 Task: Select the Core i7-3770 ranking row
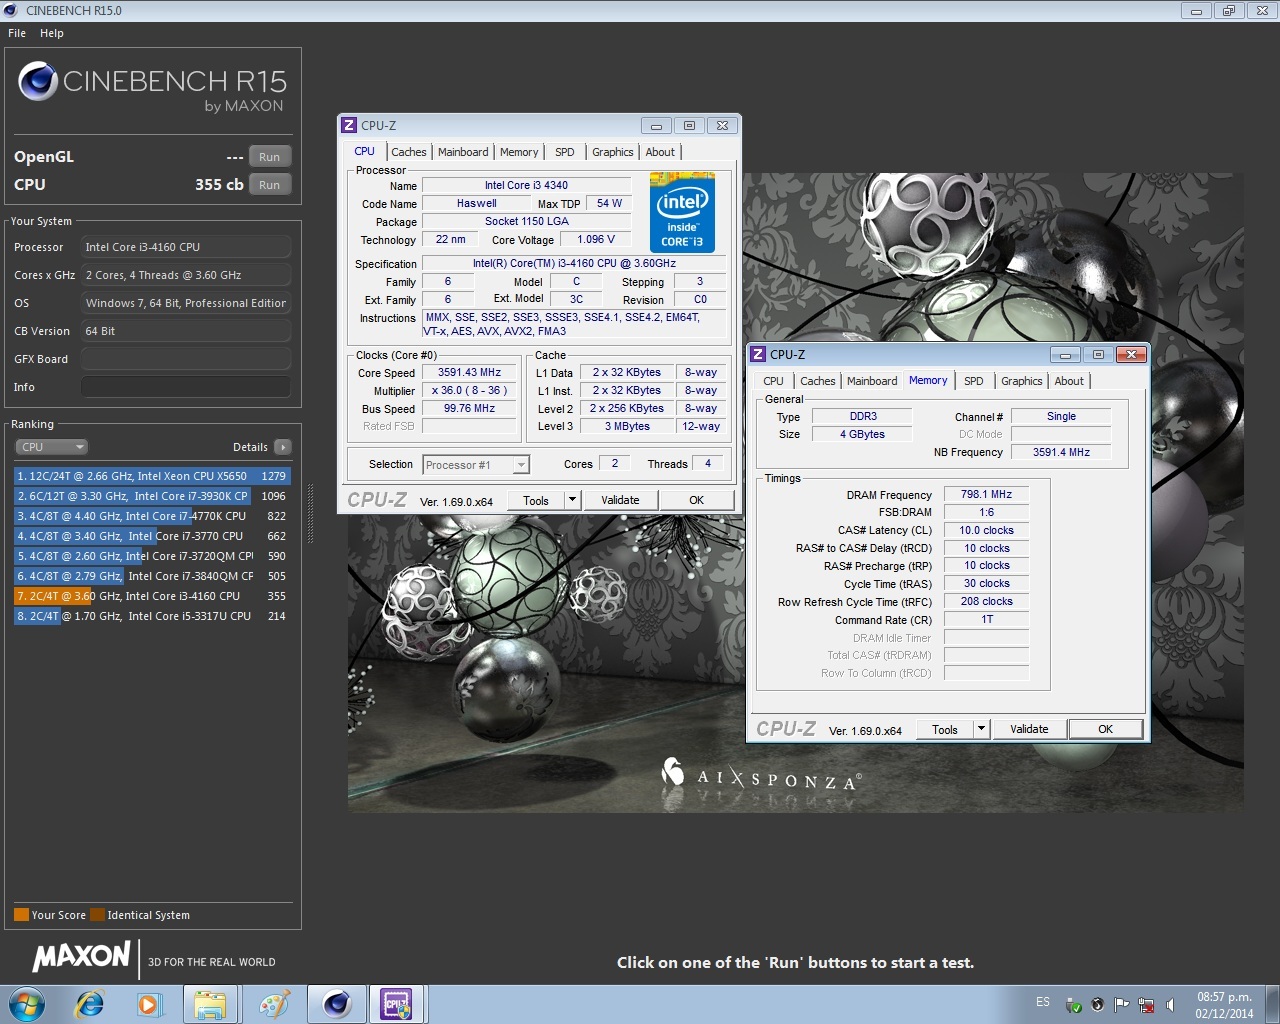tap(152, 536)
